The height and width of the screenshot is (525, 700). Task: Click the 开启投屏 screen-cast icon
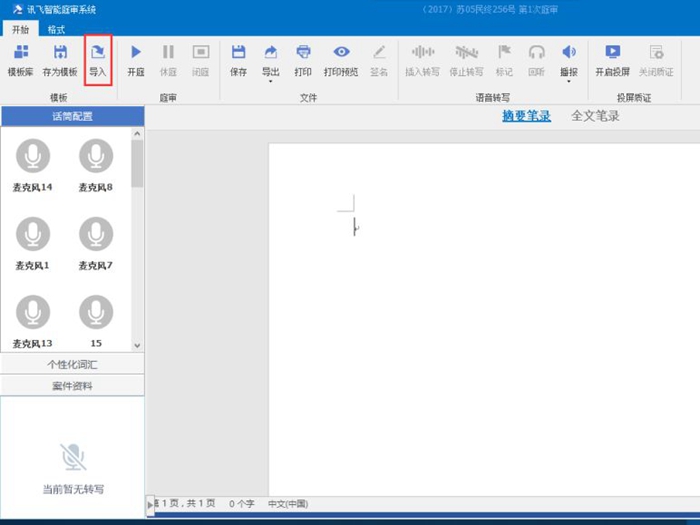pyautogui.click(x=612, y=59)
